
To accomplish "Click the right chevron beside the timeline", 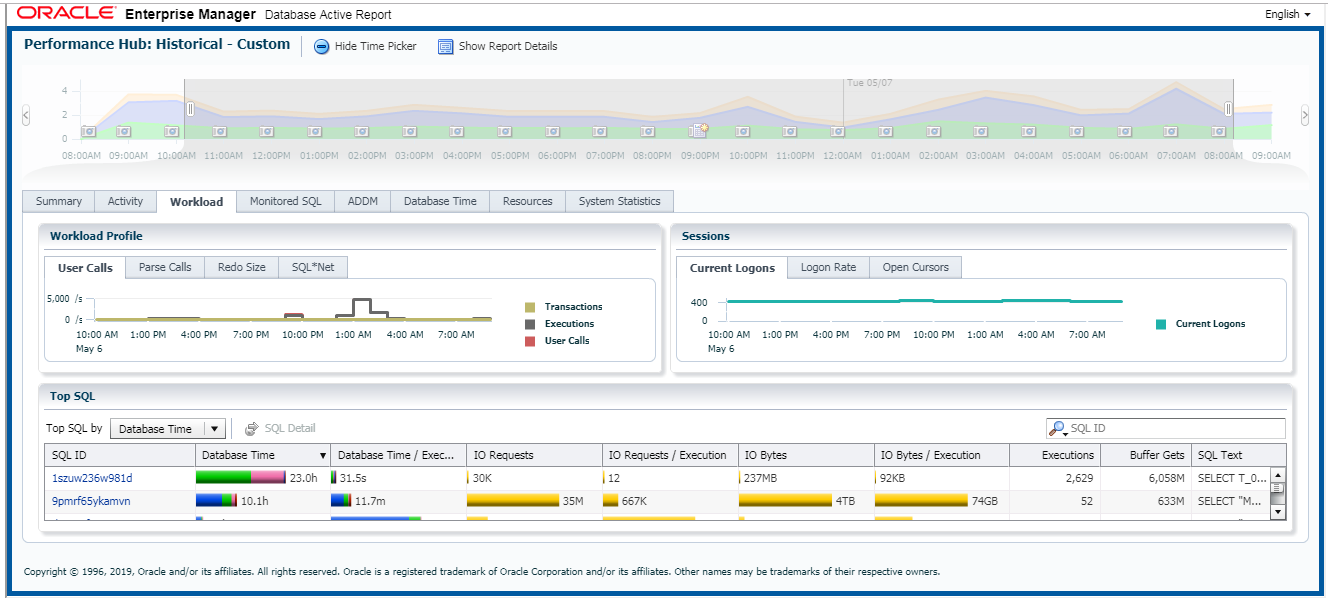I will click(x=1305, y=115).
